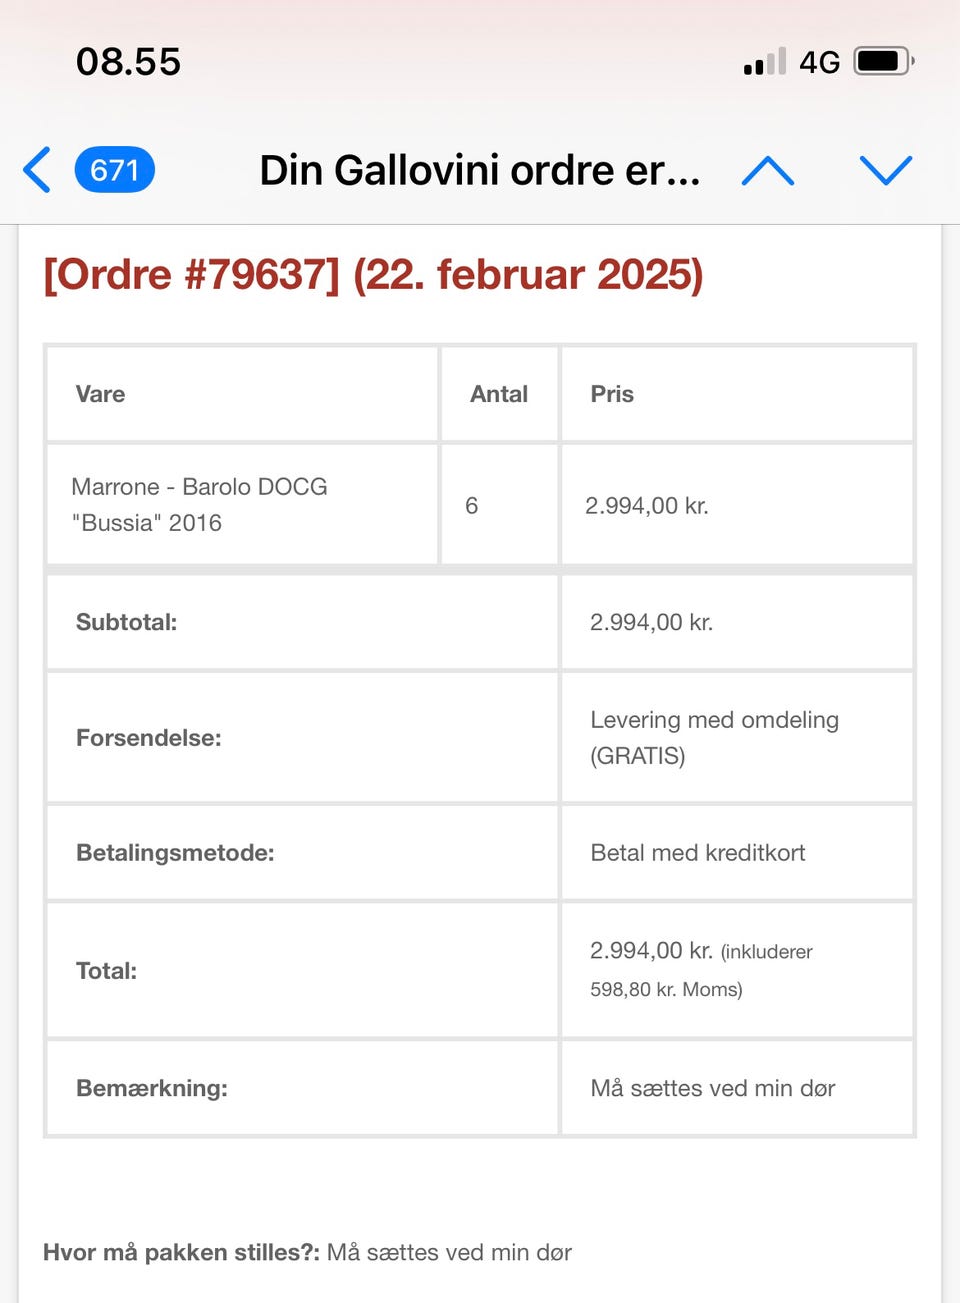This screenshot has height=1303, width=960.
Task: Tap the quantity value 6
Action: pos(471,505)
